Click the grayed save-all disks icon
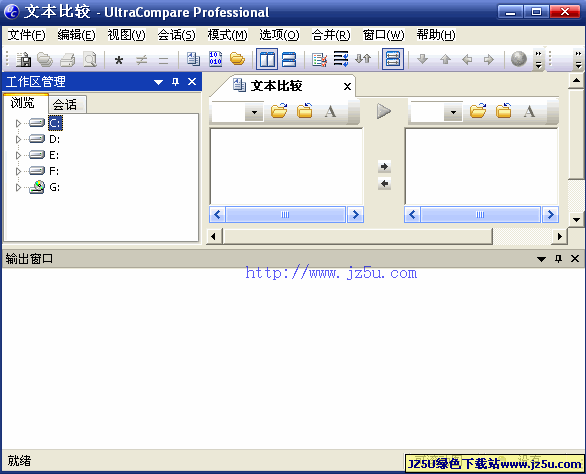The height and width of the screenshot is (474, 586). [45, 59]
